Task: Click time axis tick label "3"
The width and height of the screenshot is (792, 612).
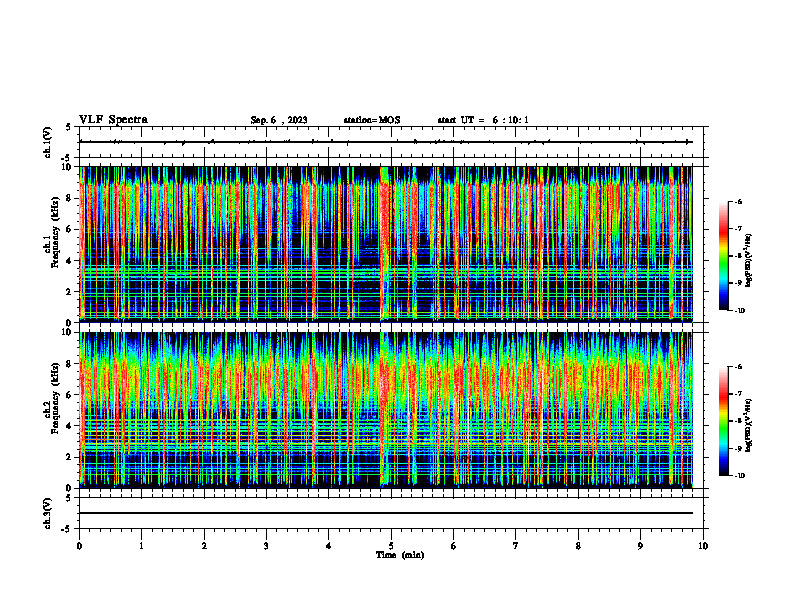Action: pos(266,546)
